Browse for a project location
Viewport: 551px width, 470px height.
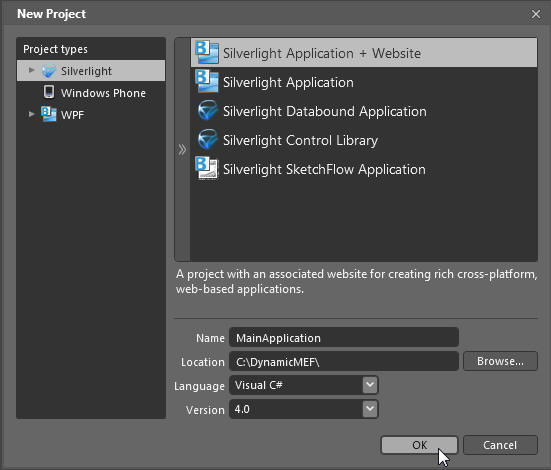point(500,361)
